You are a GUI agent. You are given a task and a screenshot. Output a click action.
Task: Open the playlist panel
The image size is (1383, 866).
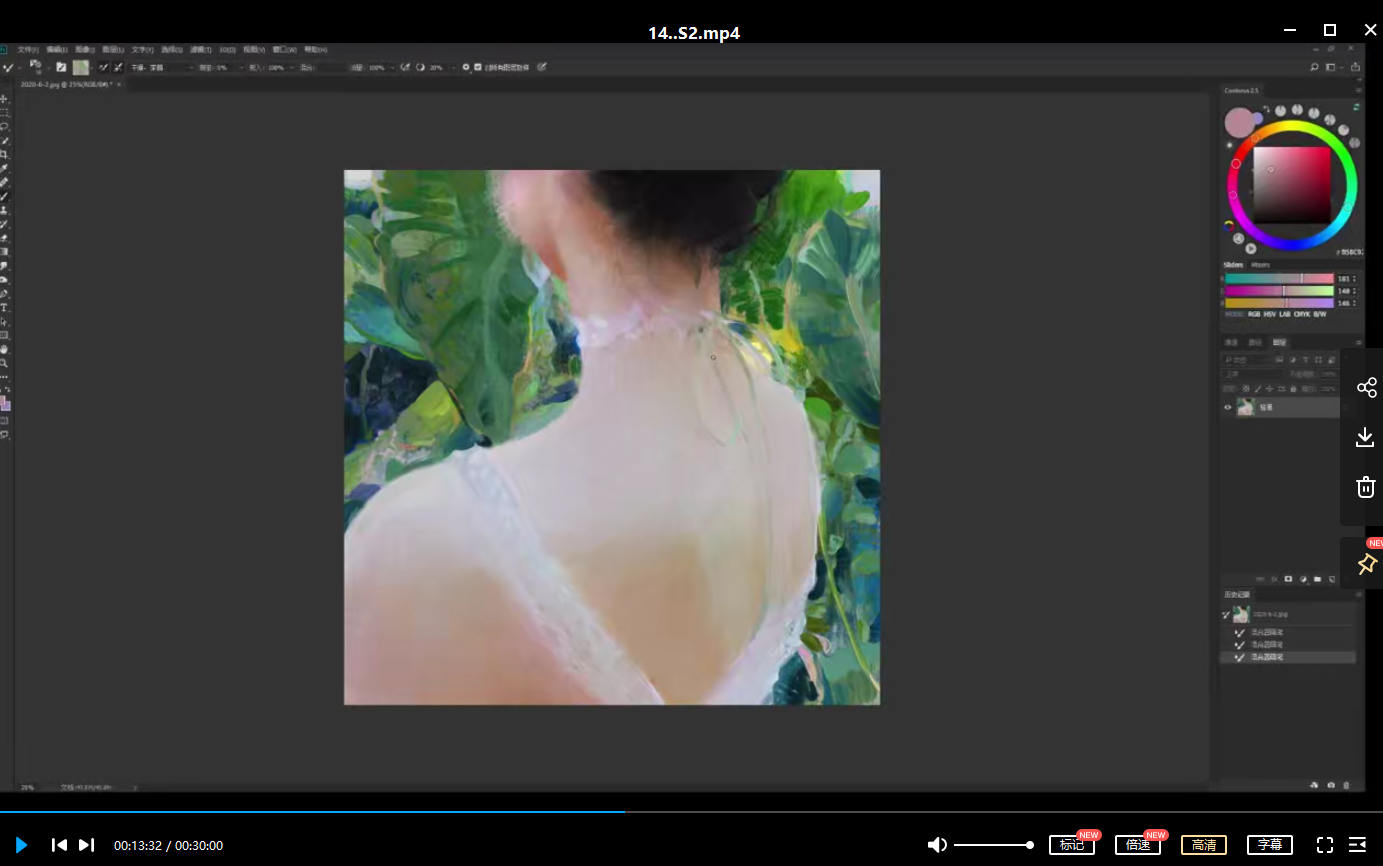pyautogui.click(x=1357, y=845)
